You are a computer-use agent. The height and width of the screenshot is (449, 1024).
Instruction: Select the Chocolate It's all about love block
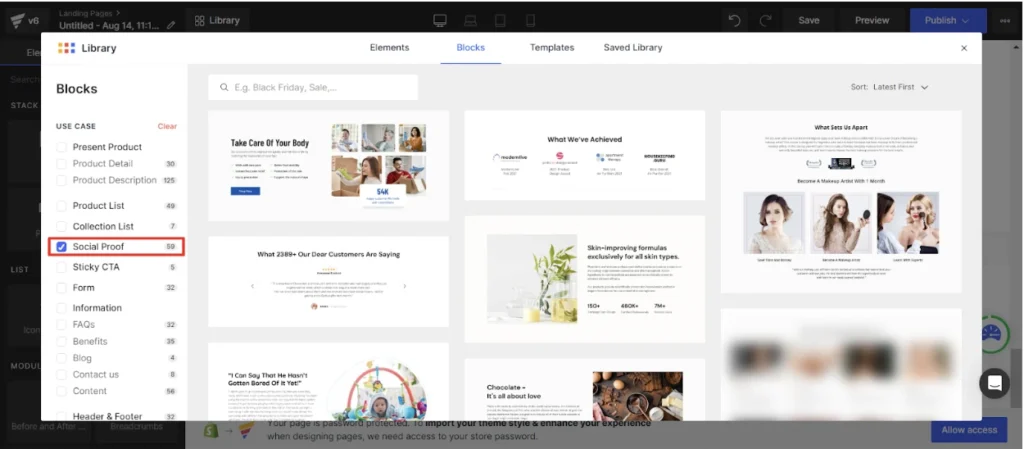[x=584, y=390]
